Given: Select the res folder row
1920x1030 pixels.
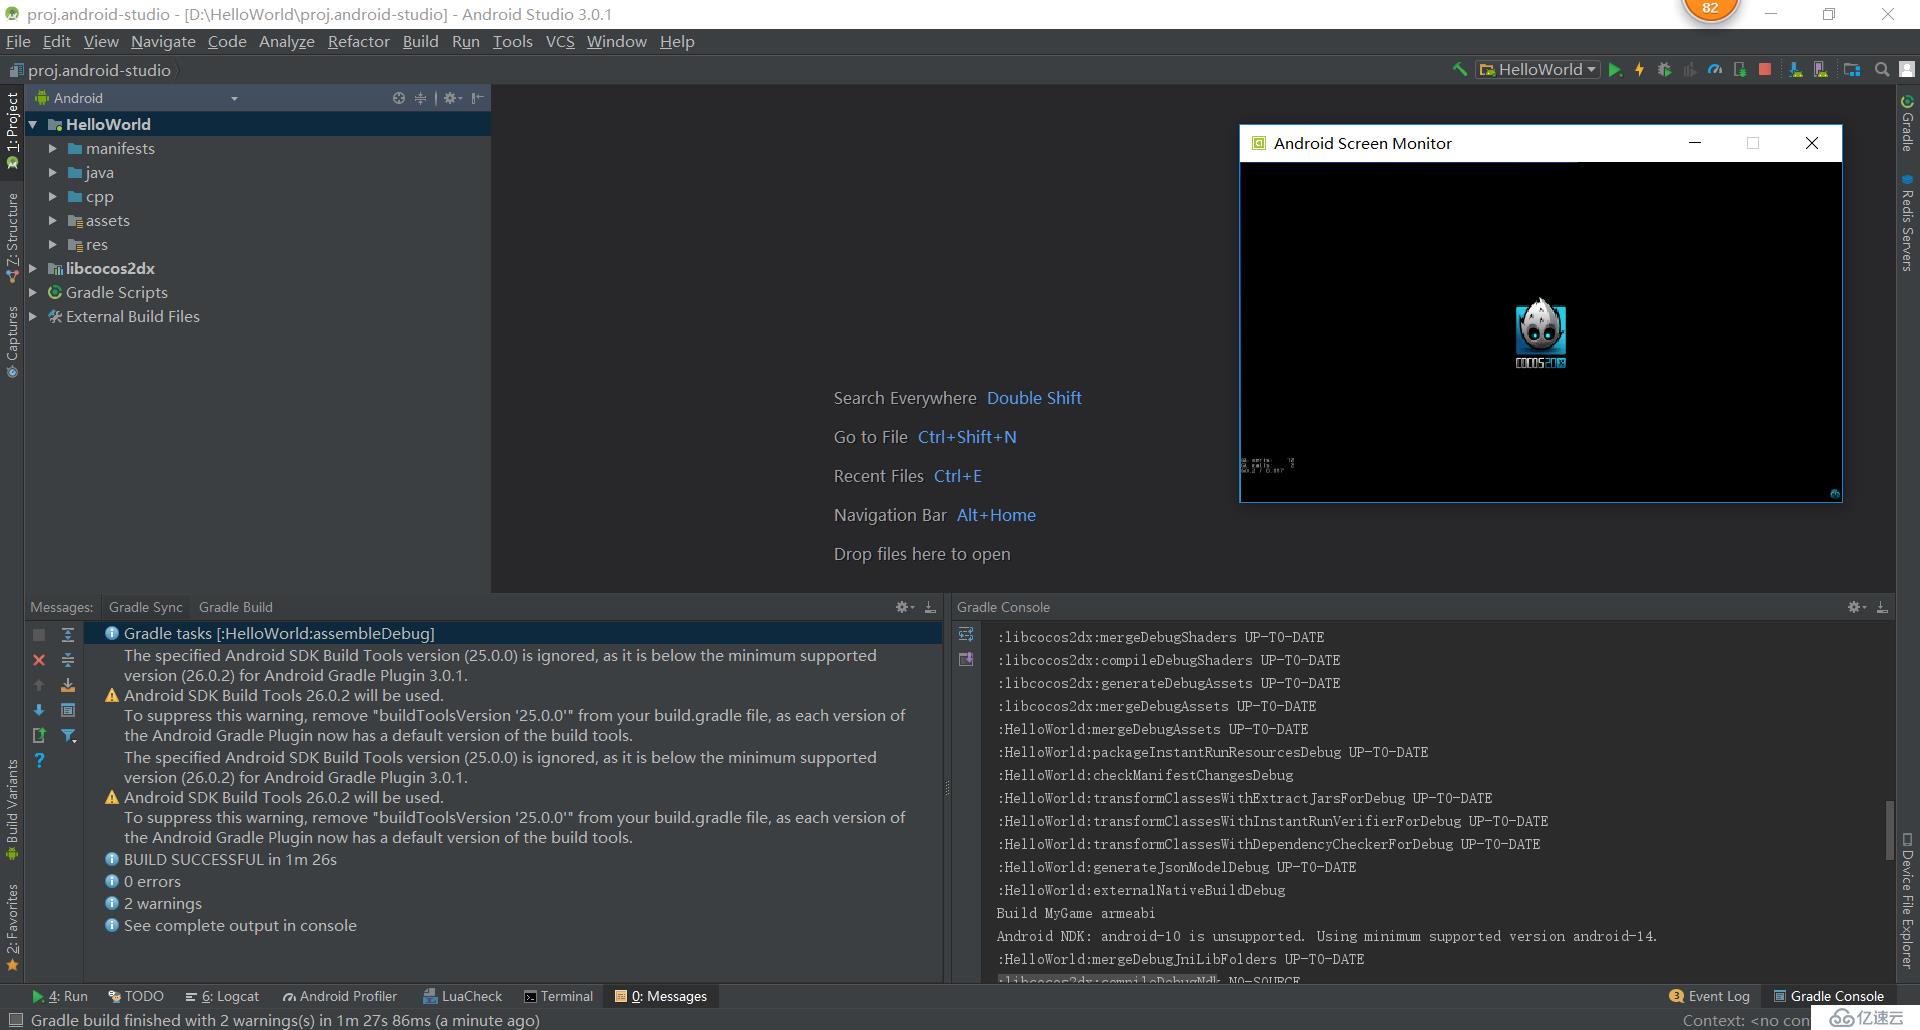Looking at the screenshot, I should click(x=258, y=244).
